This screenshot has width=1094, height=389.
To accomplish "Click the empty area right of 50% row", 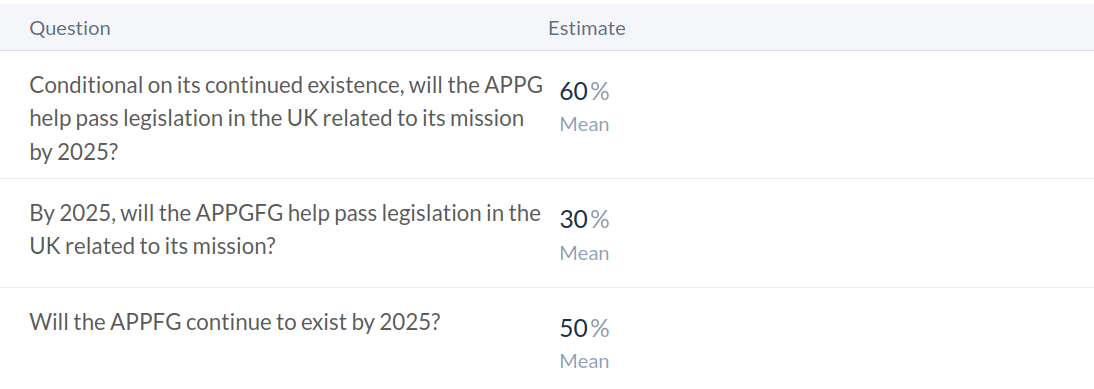I will coord(851,339).
